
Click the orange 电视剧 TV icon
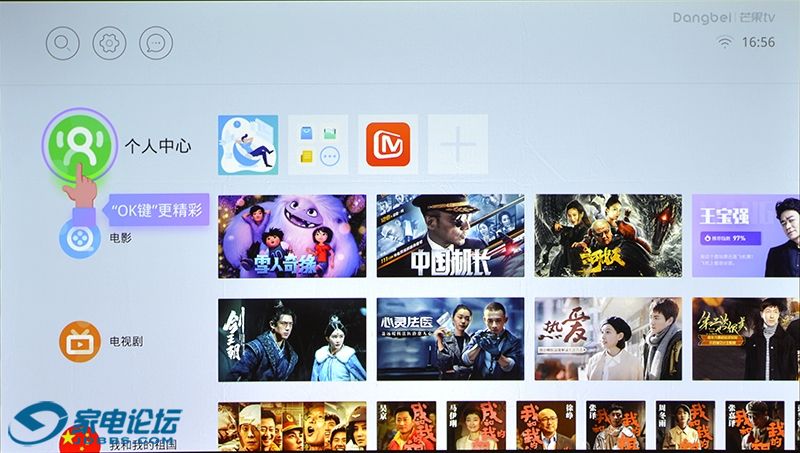pyautogui.click(x=80, y=341)
